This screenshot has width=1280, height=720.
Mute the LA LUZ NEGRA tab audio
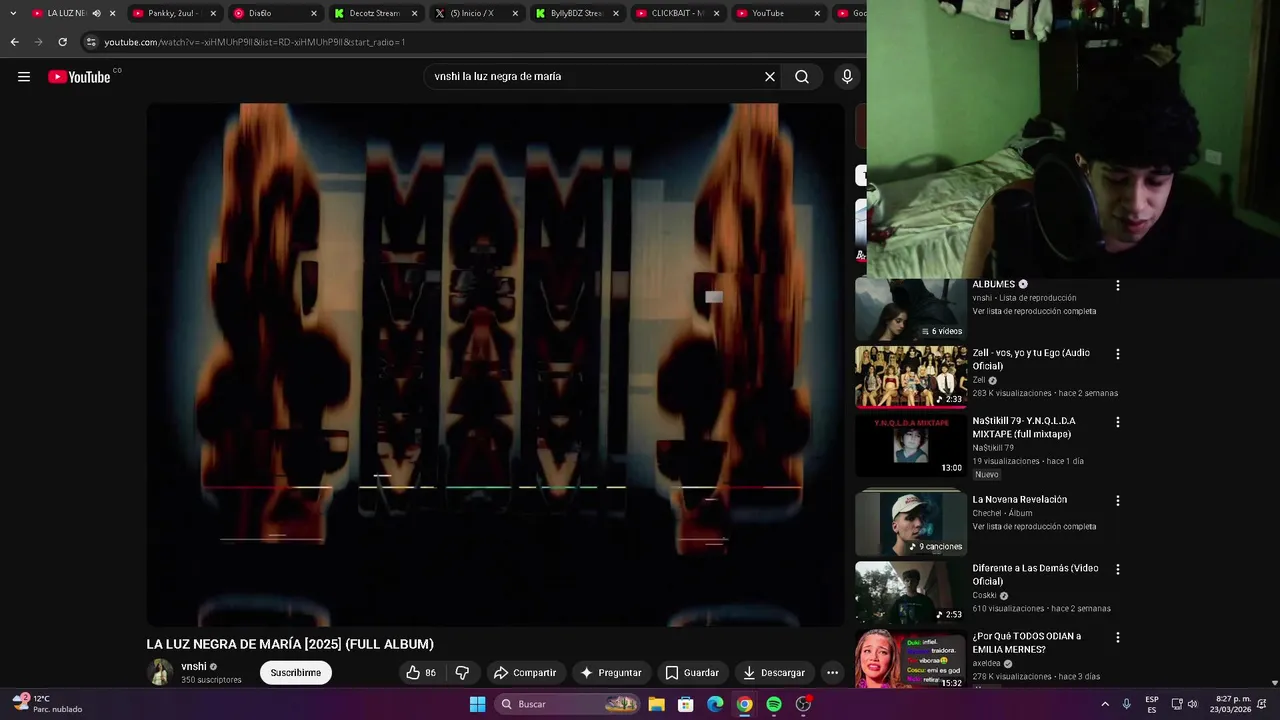pos(96,13)
